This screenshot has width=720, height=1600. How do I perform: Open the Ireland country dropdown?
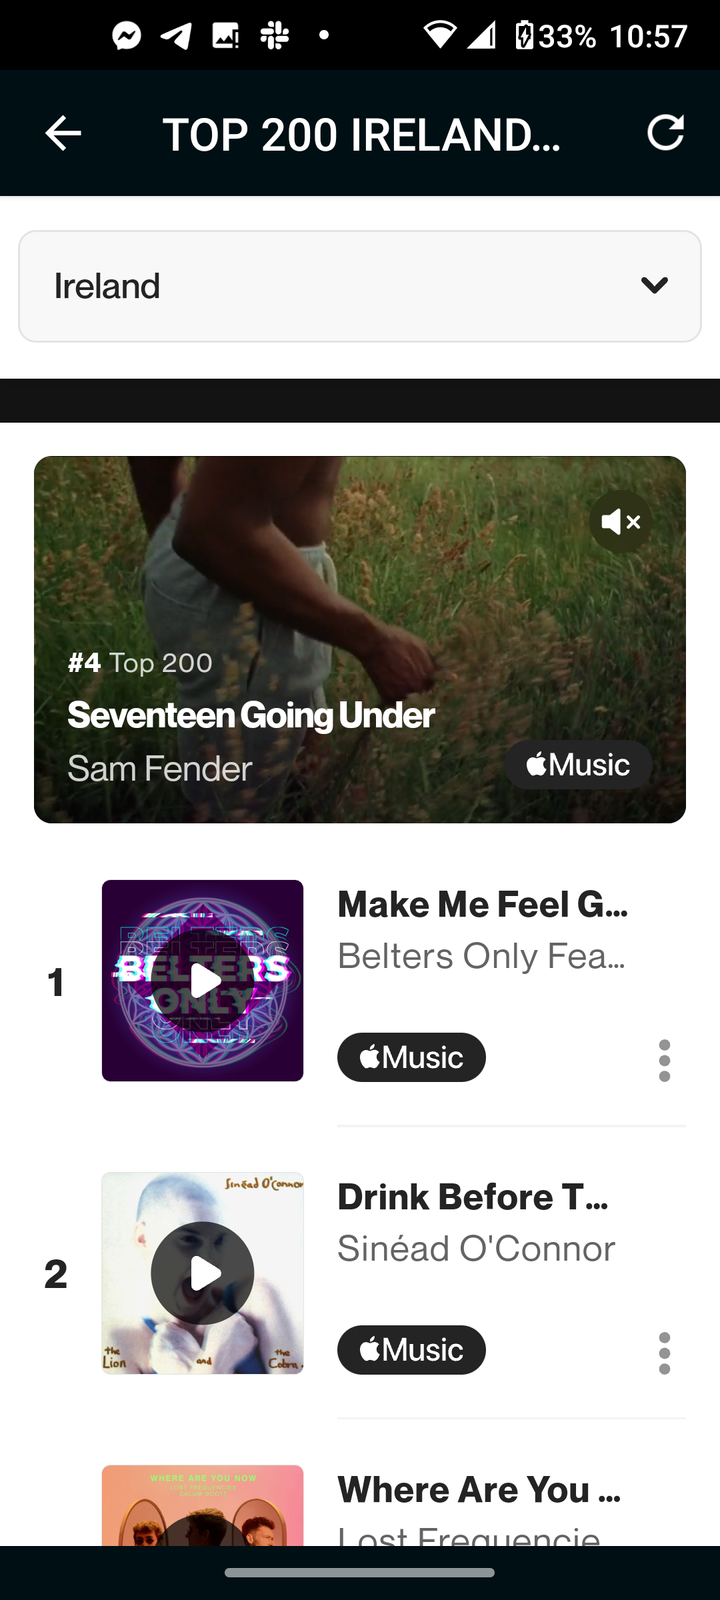[x=360, y=286]
